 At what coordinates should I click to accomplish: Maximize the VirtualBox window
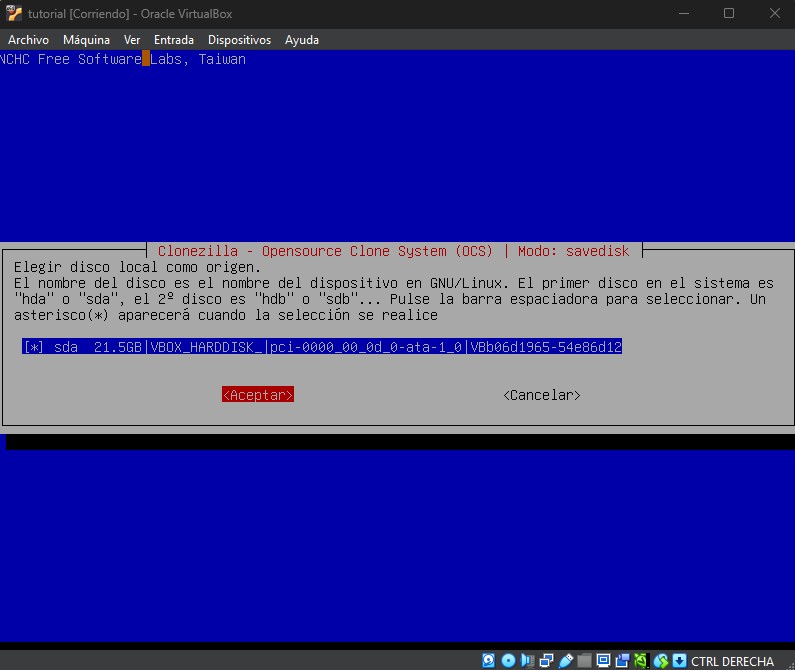pos(729,13)
